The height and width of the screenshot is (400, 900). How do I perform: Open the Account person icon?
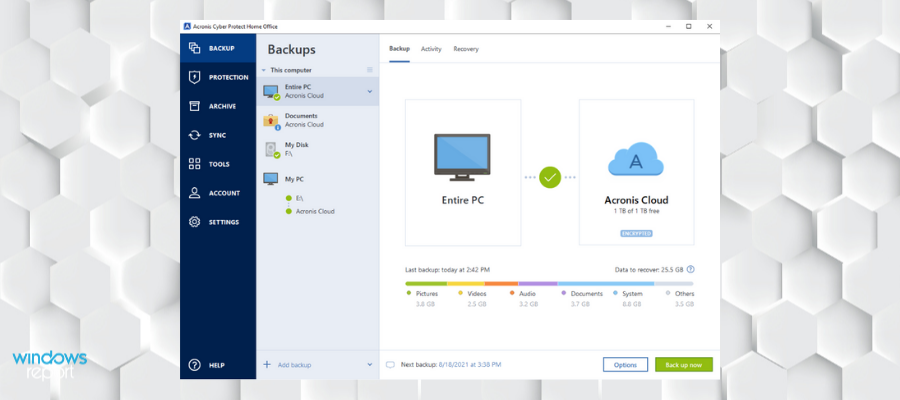coord(195,193)
